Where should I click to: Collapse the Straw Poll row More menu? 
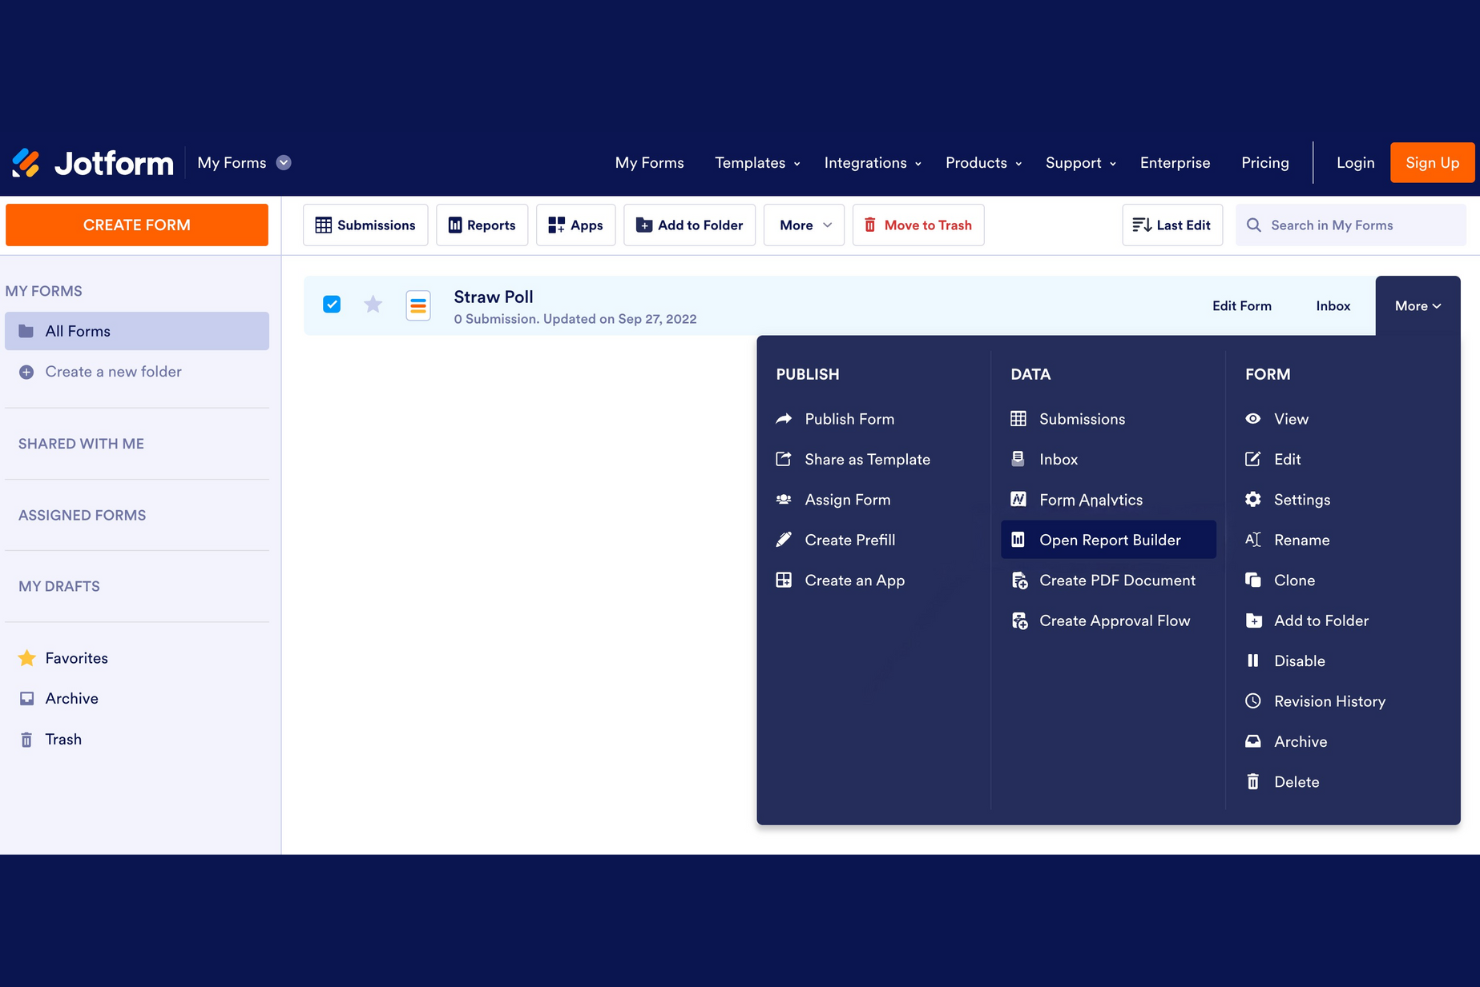(x=1418, y=306)
